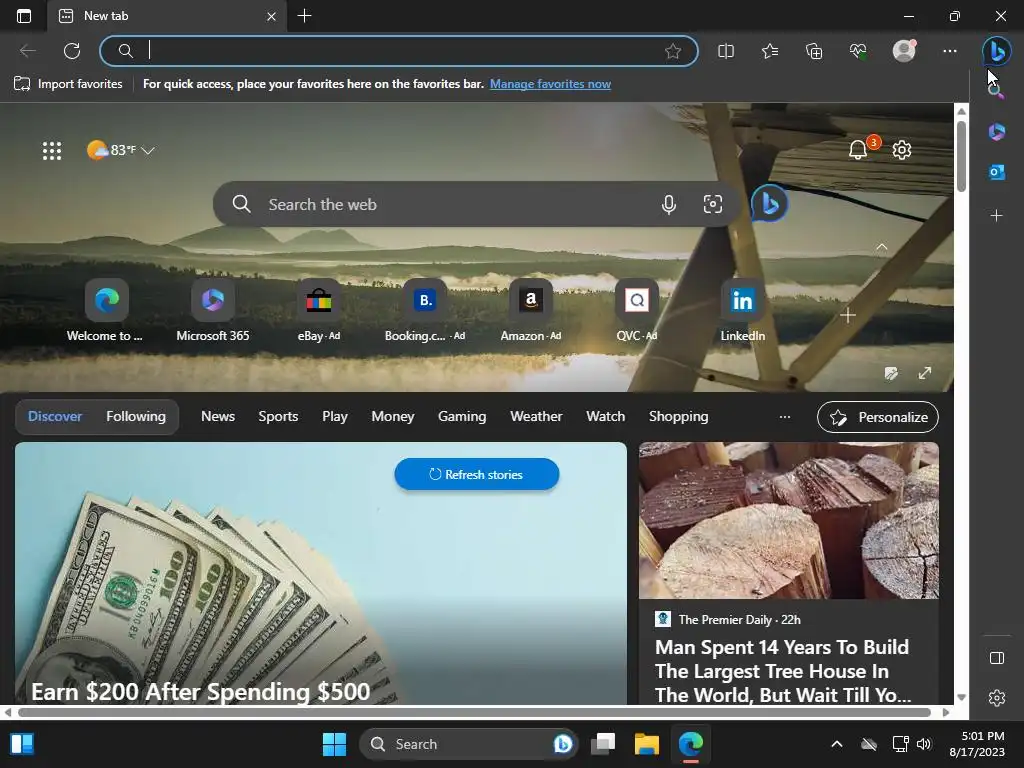Add this page to favorites star
This screenshot has height=768, width=1024.
pos(673,51)
